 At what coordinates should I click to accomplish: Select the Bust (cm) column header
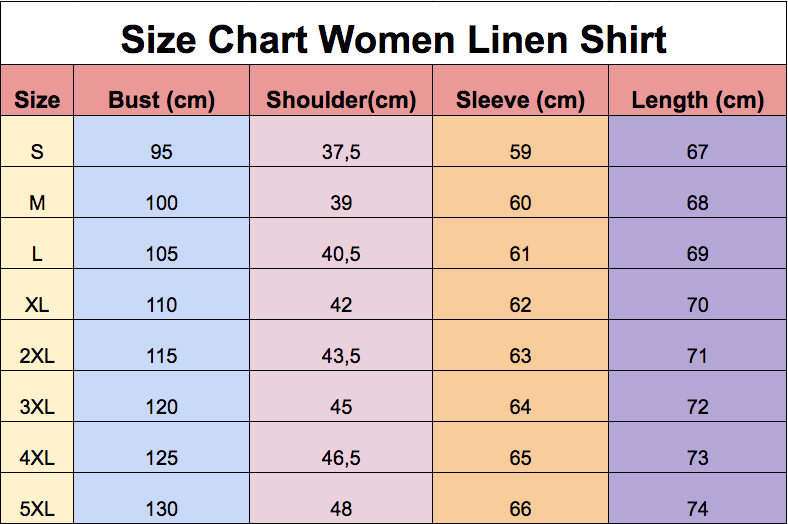161,100
